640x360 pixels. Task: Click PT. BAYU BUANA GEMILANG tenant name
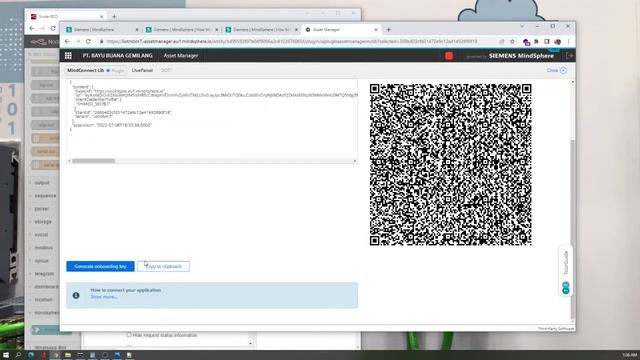(118, 56)
